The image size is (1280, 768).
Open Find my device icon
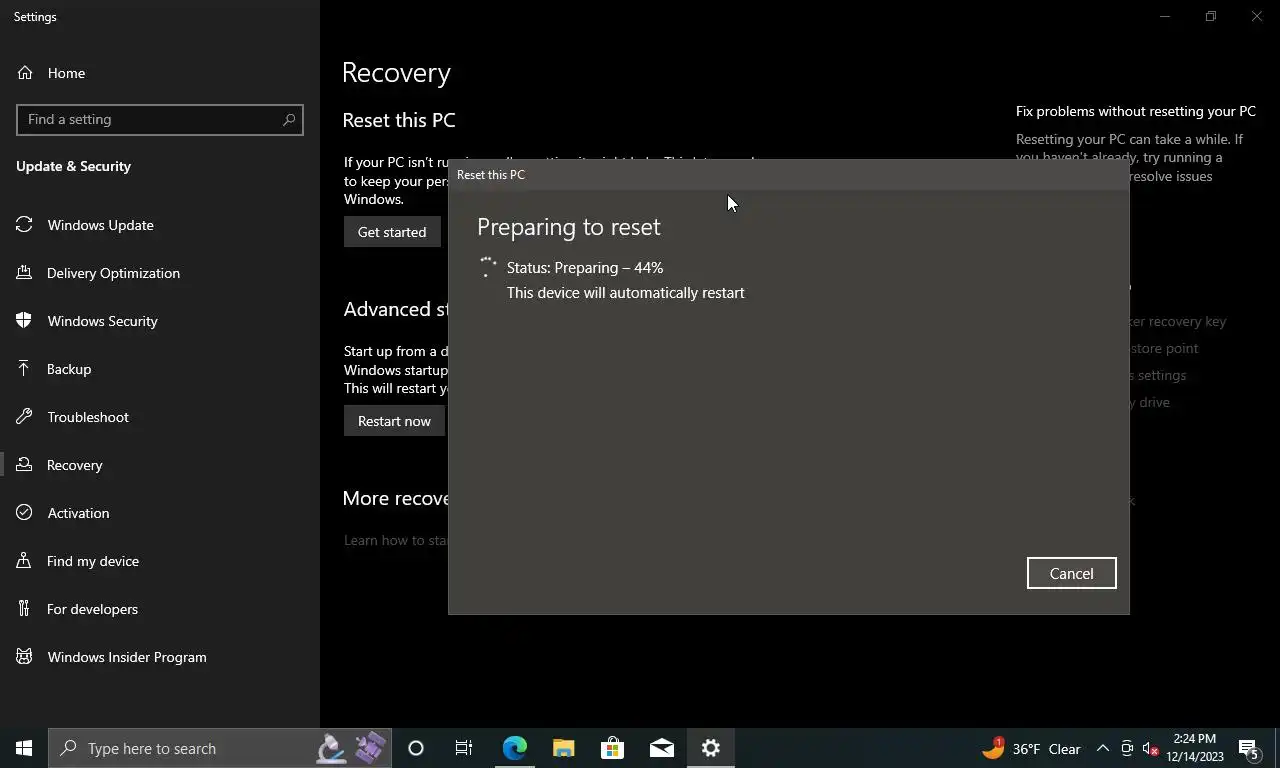[25, 561]
